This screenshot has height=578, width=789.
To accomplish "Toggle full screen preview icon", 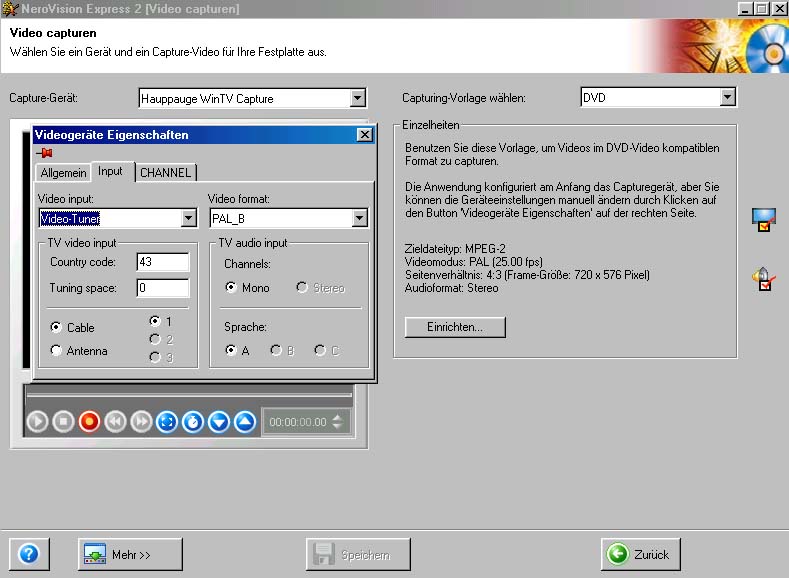I will (167, 422).
